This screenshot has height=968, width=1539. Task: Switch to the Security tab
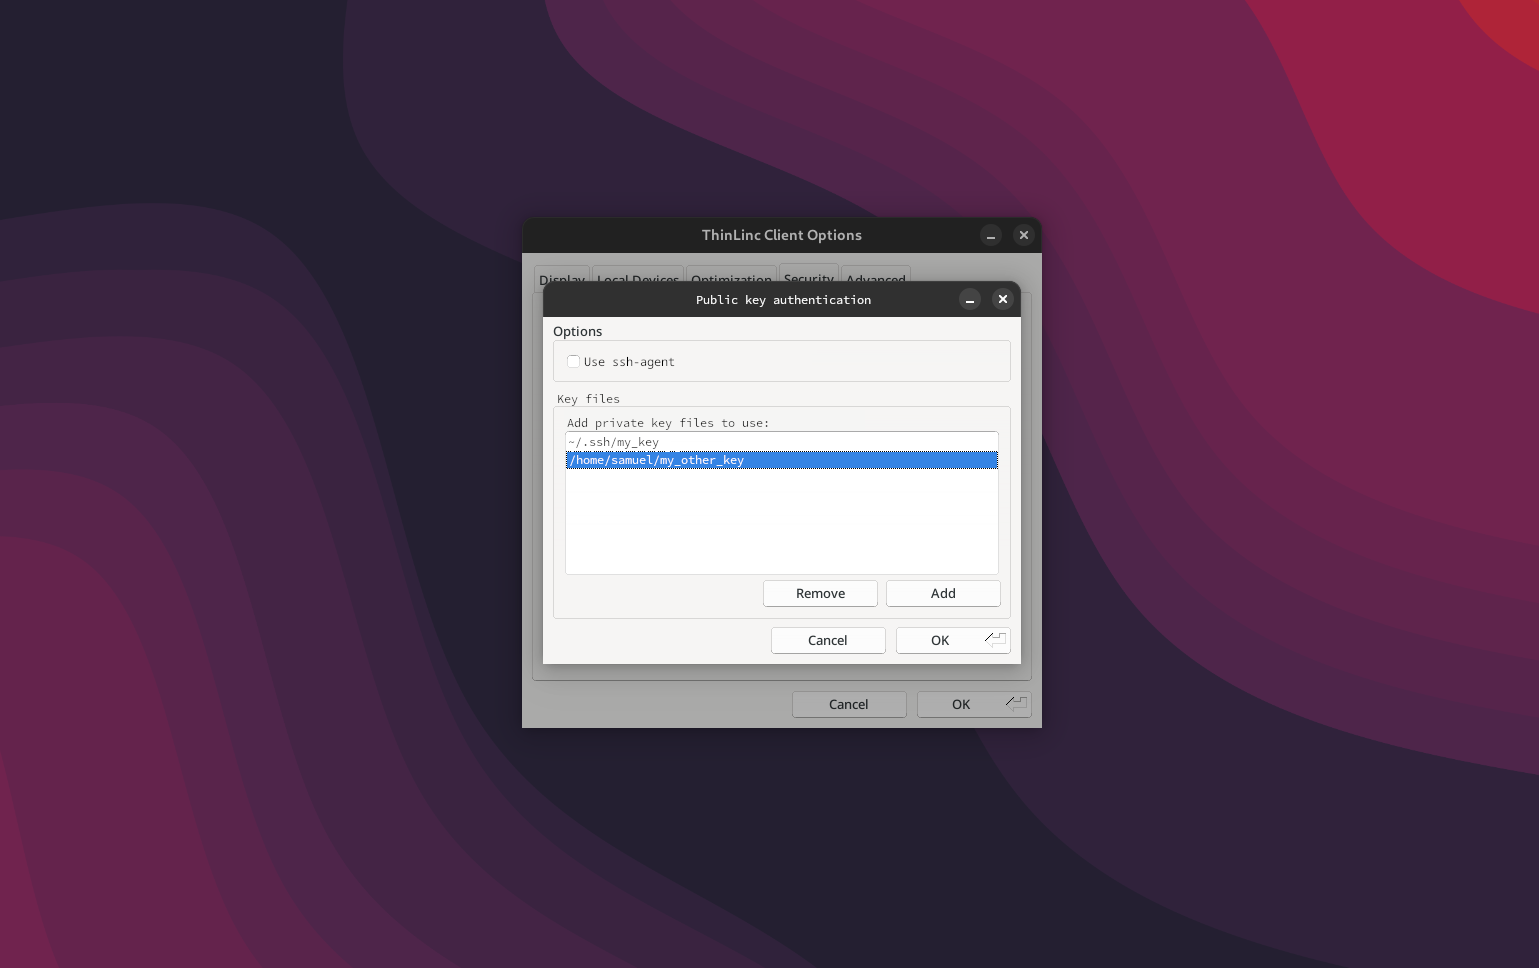[x=809, y=275]
